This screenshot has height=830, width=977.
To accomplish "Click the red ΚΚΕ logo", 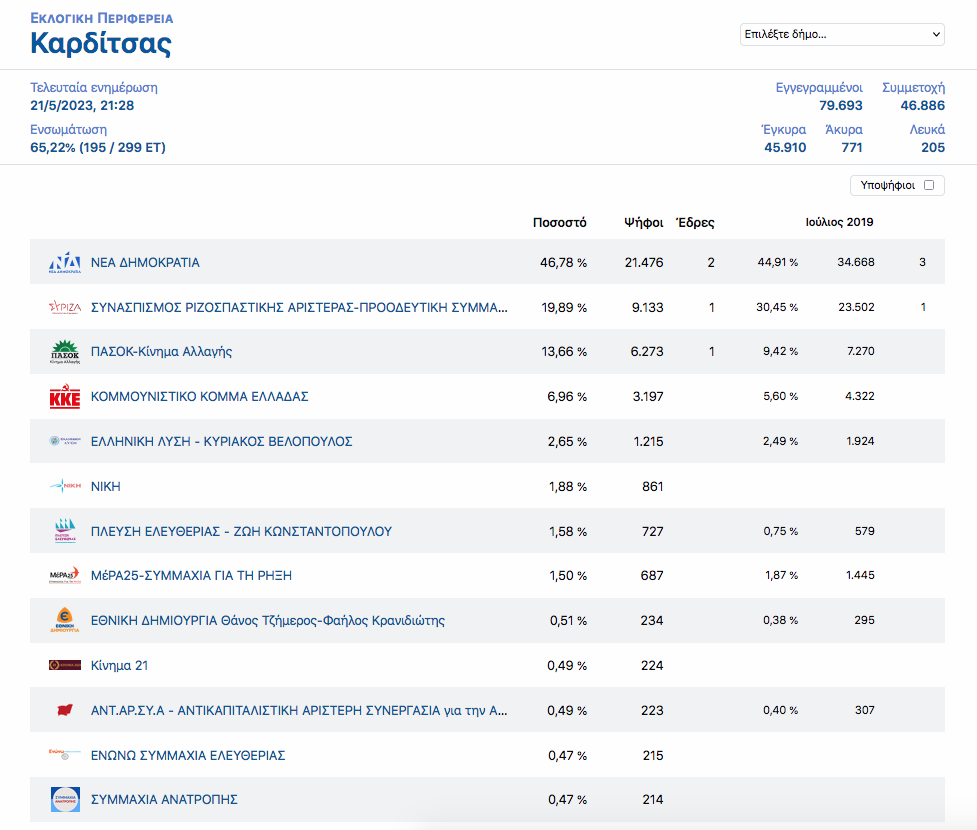I will 65,396.
